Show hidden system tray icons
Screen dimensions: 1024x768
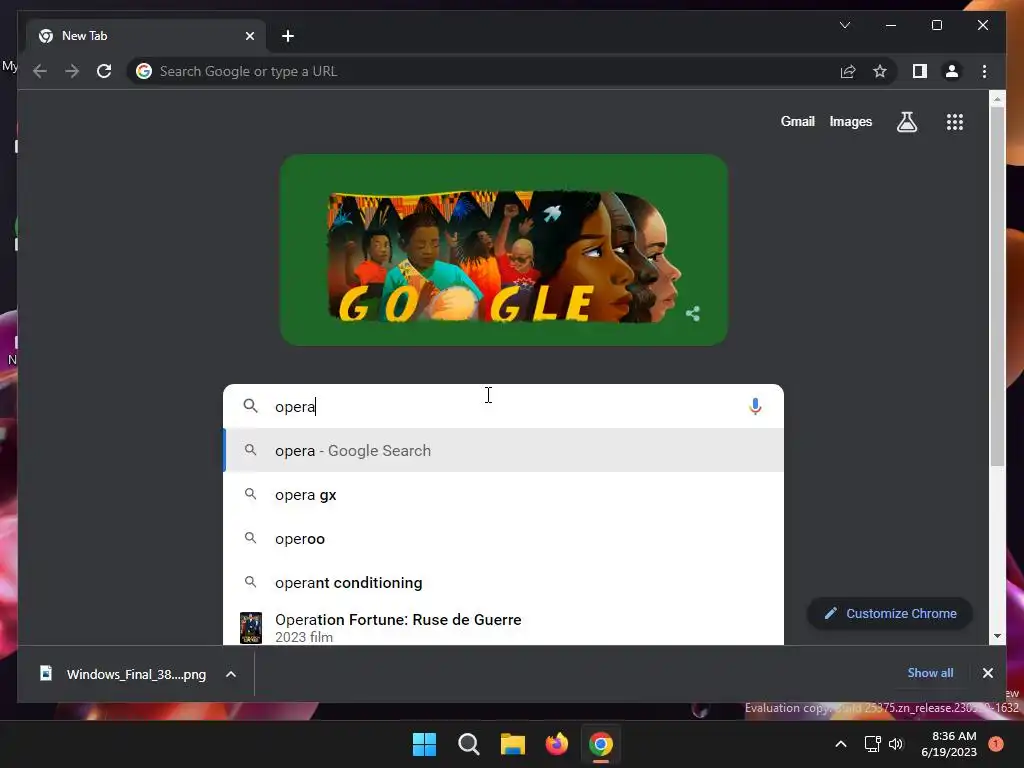(x=840, y=744)
